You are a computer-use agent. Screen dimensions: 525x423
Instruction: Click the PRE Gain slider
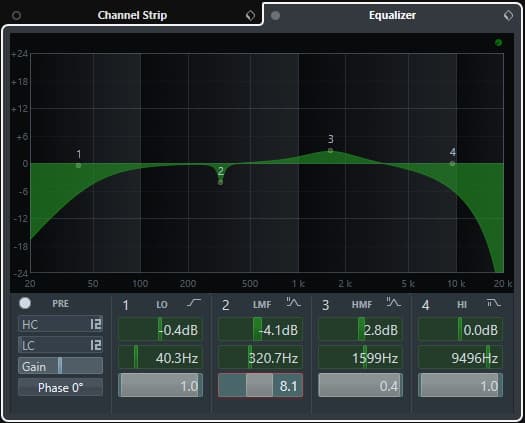tap(61, 366)
